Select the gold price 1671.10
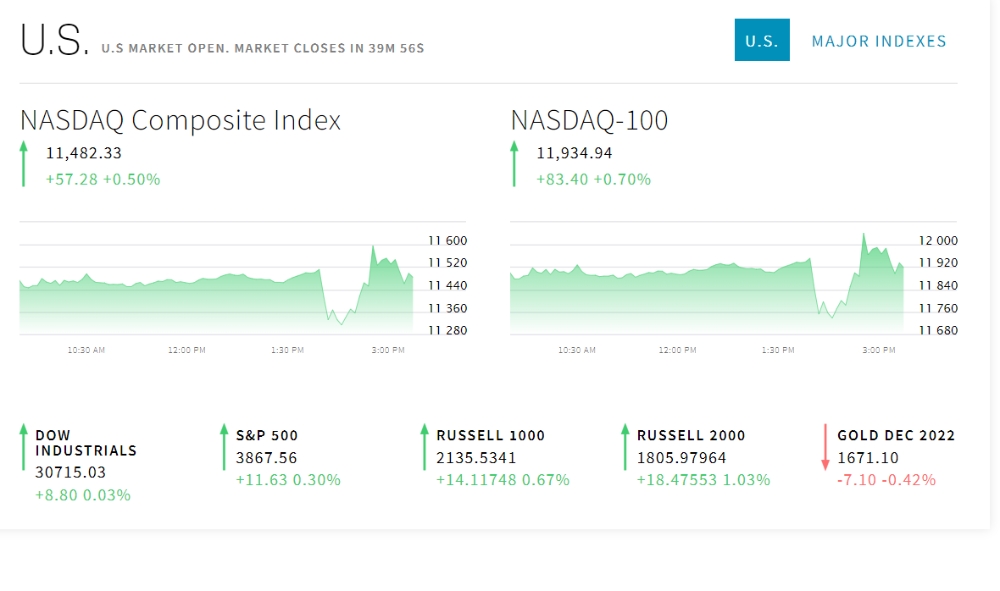The width and height of the screenshot is (1000, 591). (868, 458)
